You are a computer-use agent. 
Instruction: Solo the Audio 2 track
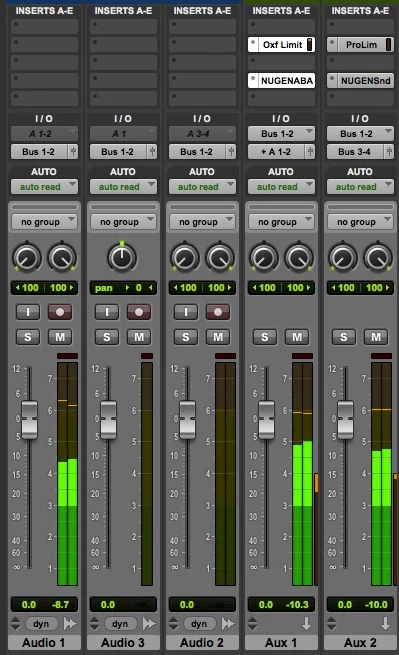[x=186, y=337]
